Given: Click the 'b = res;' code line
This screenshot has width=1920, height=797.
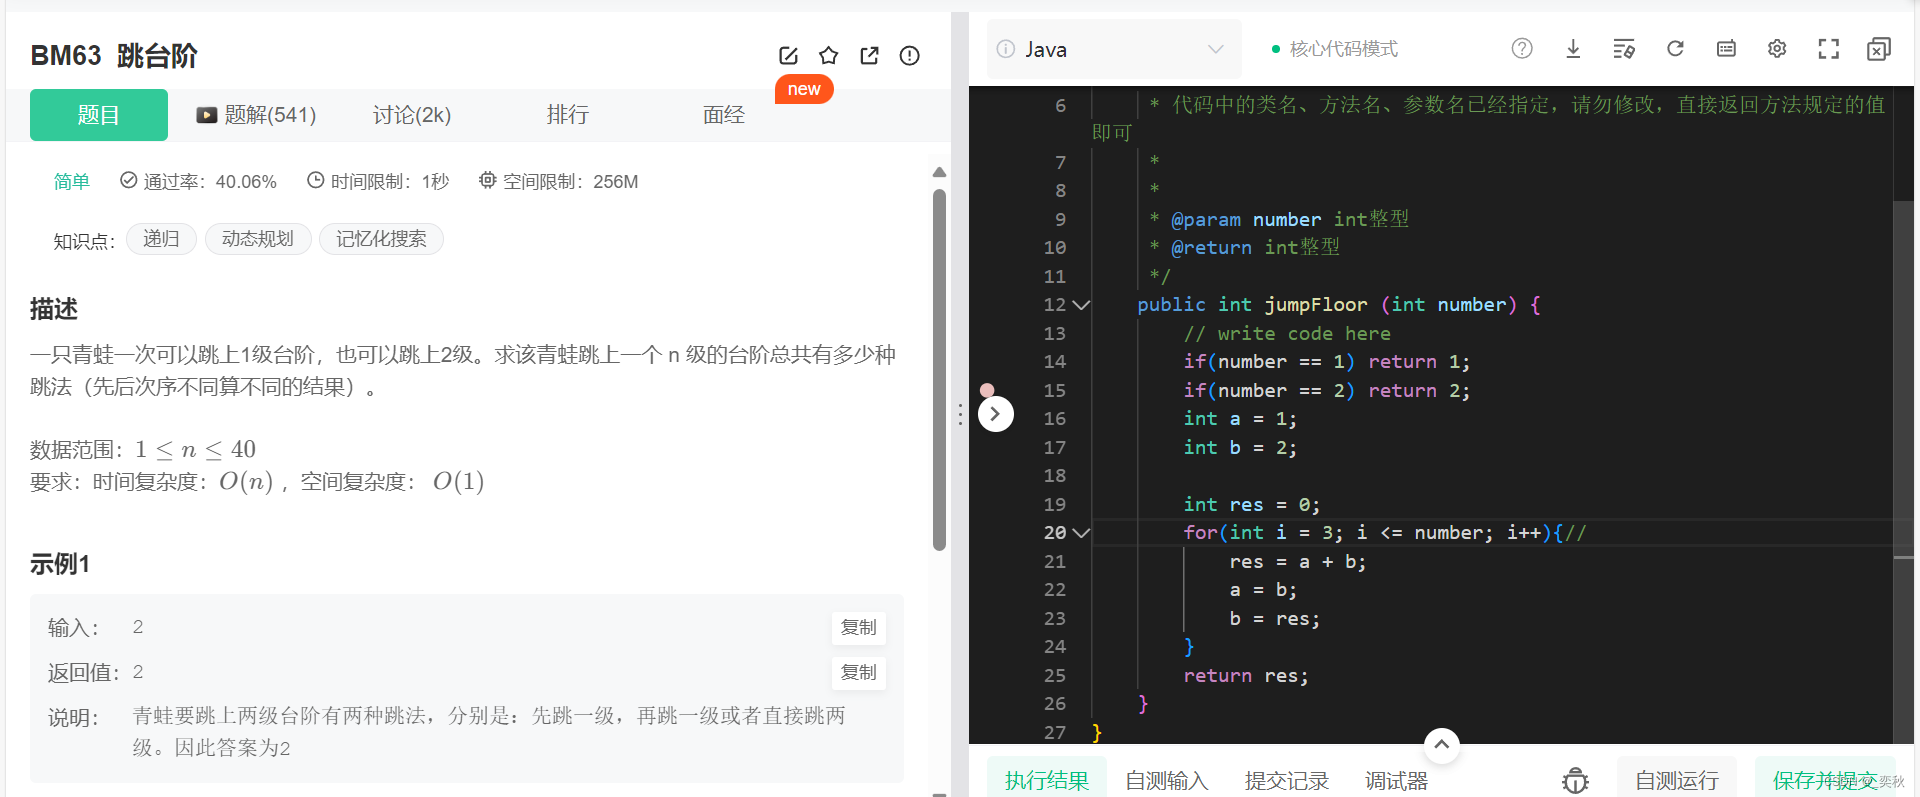Looking at the screenshot, I should (1275, 619).
